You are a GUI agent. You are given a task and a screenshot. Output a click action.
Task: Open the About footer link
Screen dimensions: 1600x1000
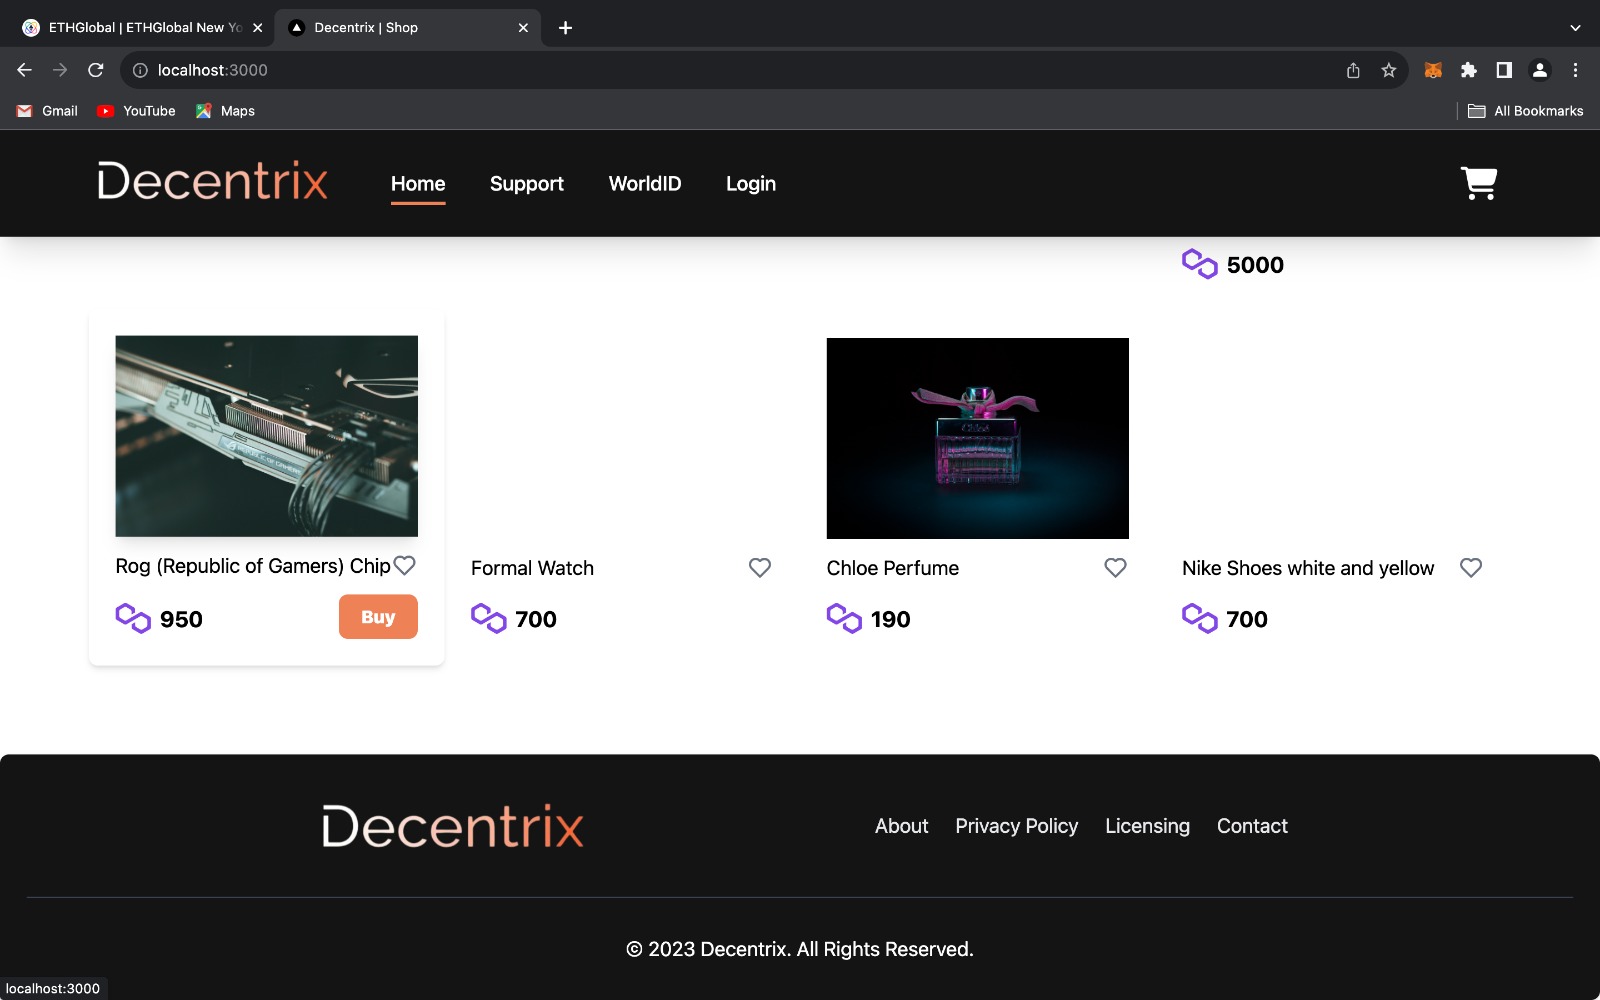click(902, 826)
